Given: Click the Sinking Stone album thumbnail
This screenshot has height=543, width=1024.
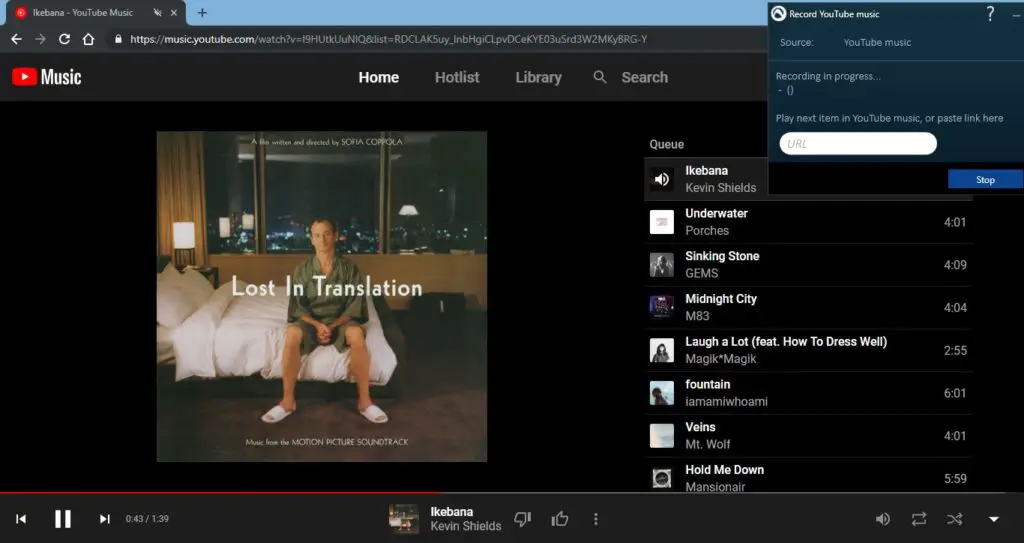Looking at the screenshot, I should (662, 265).
